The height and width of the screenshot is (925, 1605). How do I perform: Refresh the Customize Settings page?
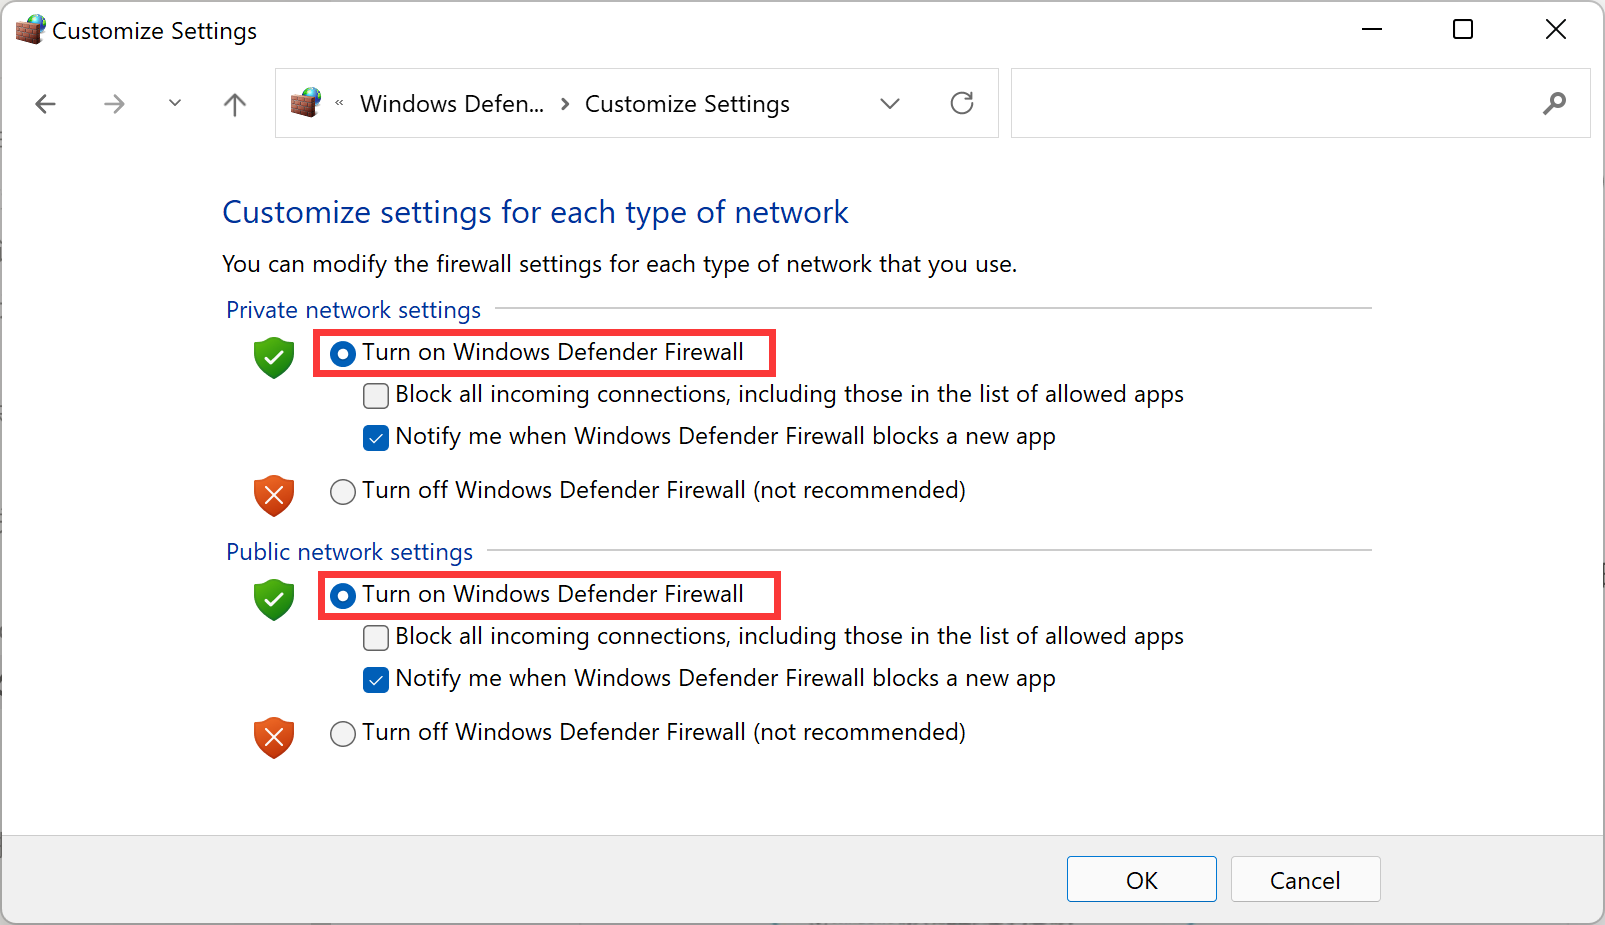(962, 103)
